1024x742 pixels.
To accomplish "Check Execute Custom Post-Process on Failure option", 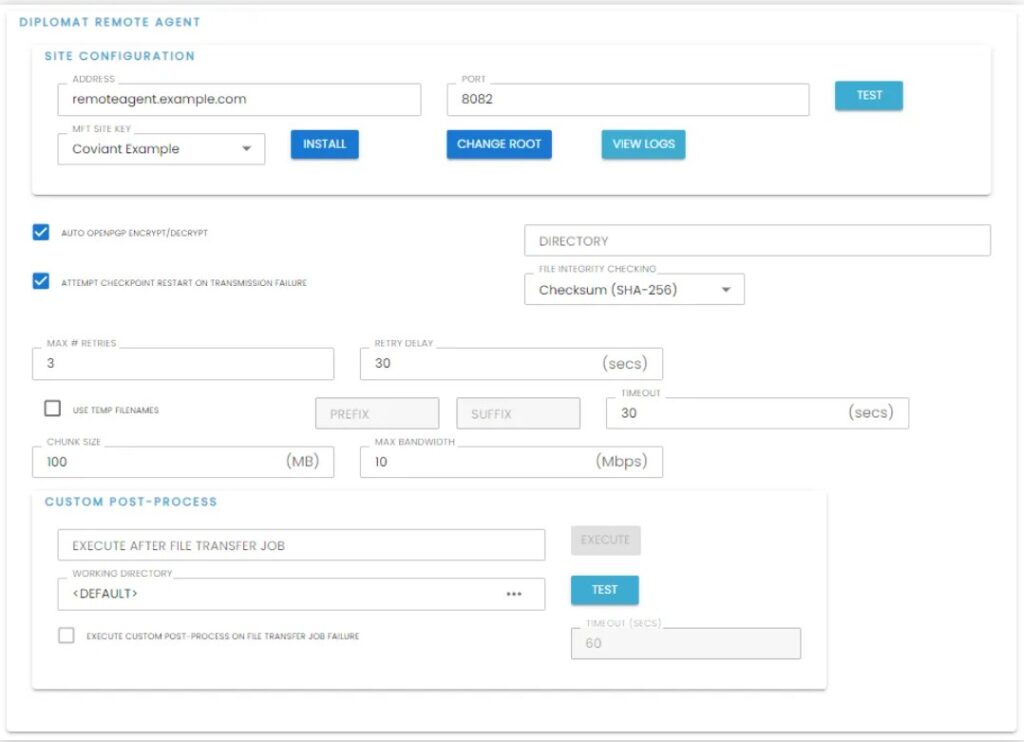I will (x=66, y=635).
